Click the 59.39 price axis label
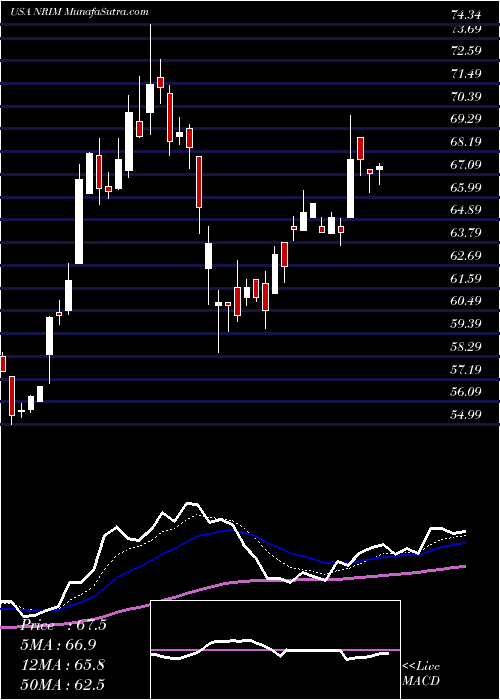The height and width of the screenshot is (700, 500). coord(466,324)
